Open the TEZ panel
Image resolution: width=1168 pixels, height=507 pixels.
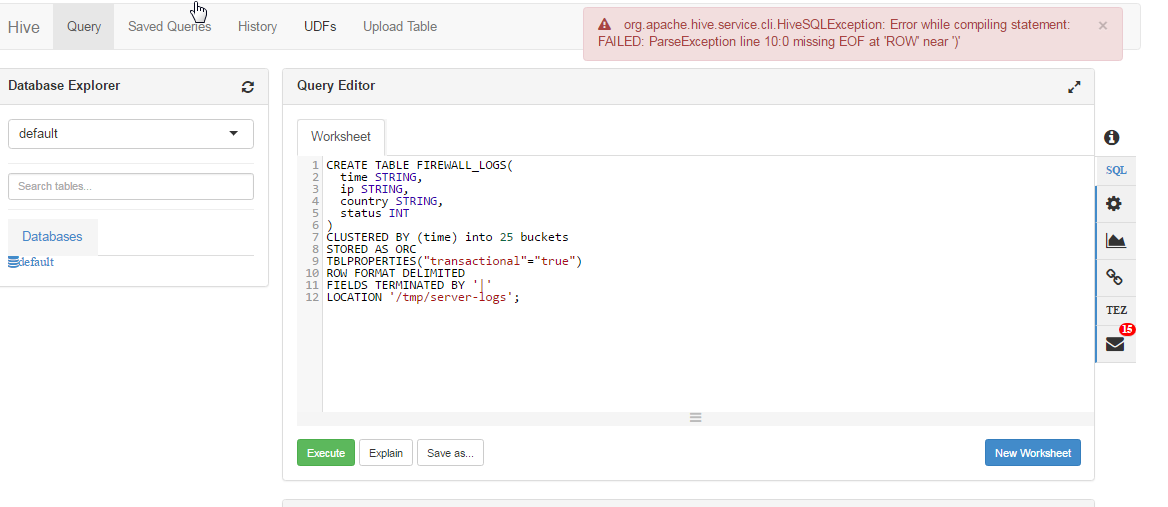click(1116, 310)
